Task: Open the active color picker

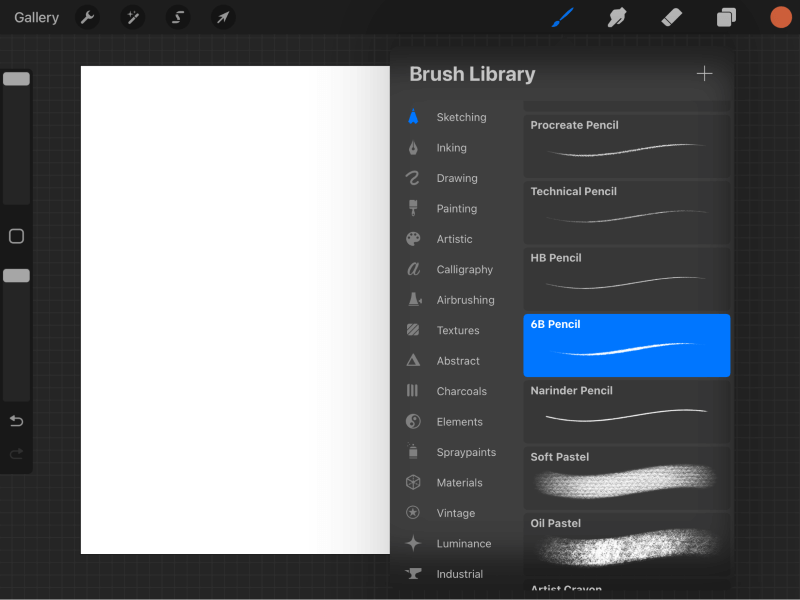Action: [781, 17]
